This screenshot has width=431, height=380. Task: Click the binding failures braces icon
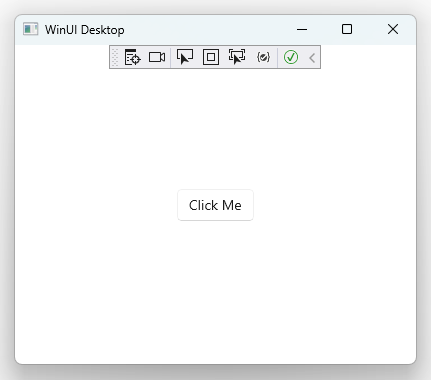(263, 57)
